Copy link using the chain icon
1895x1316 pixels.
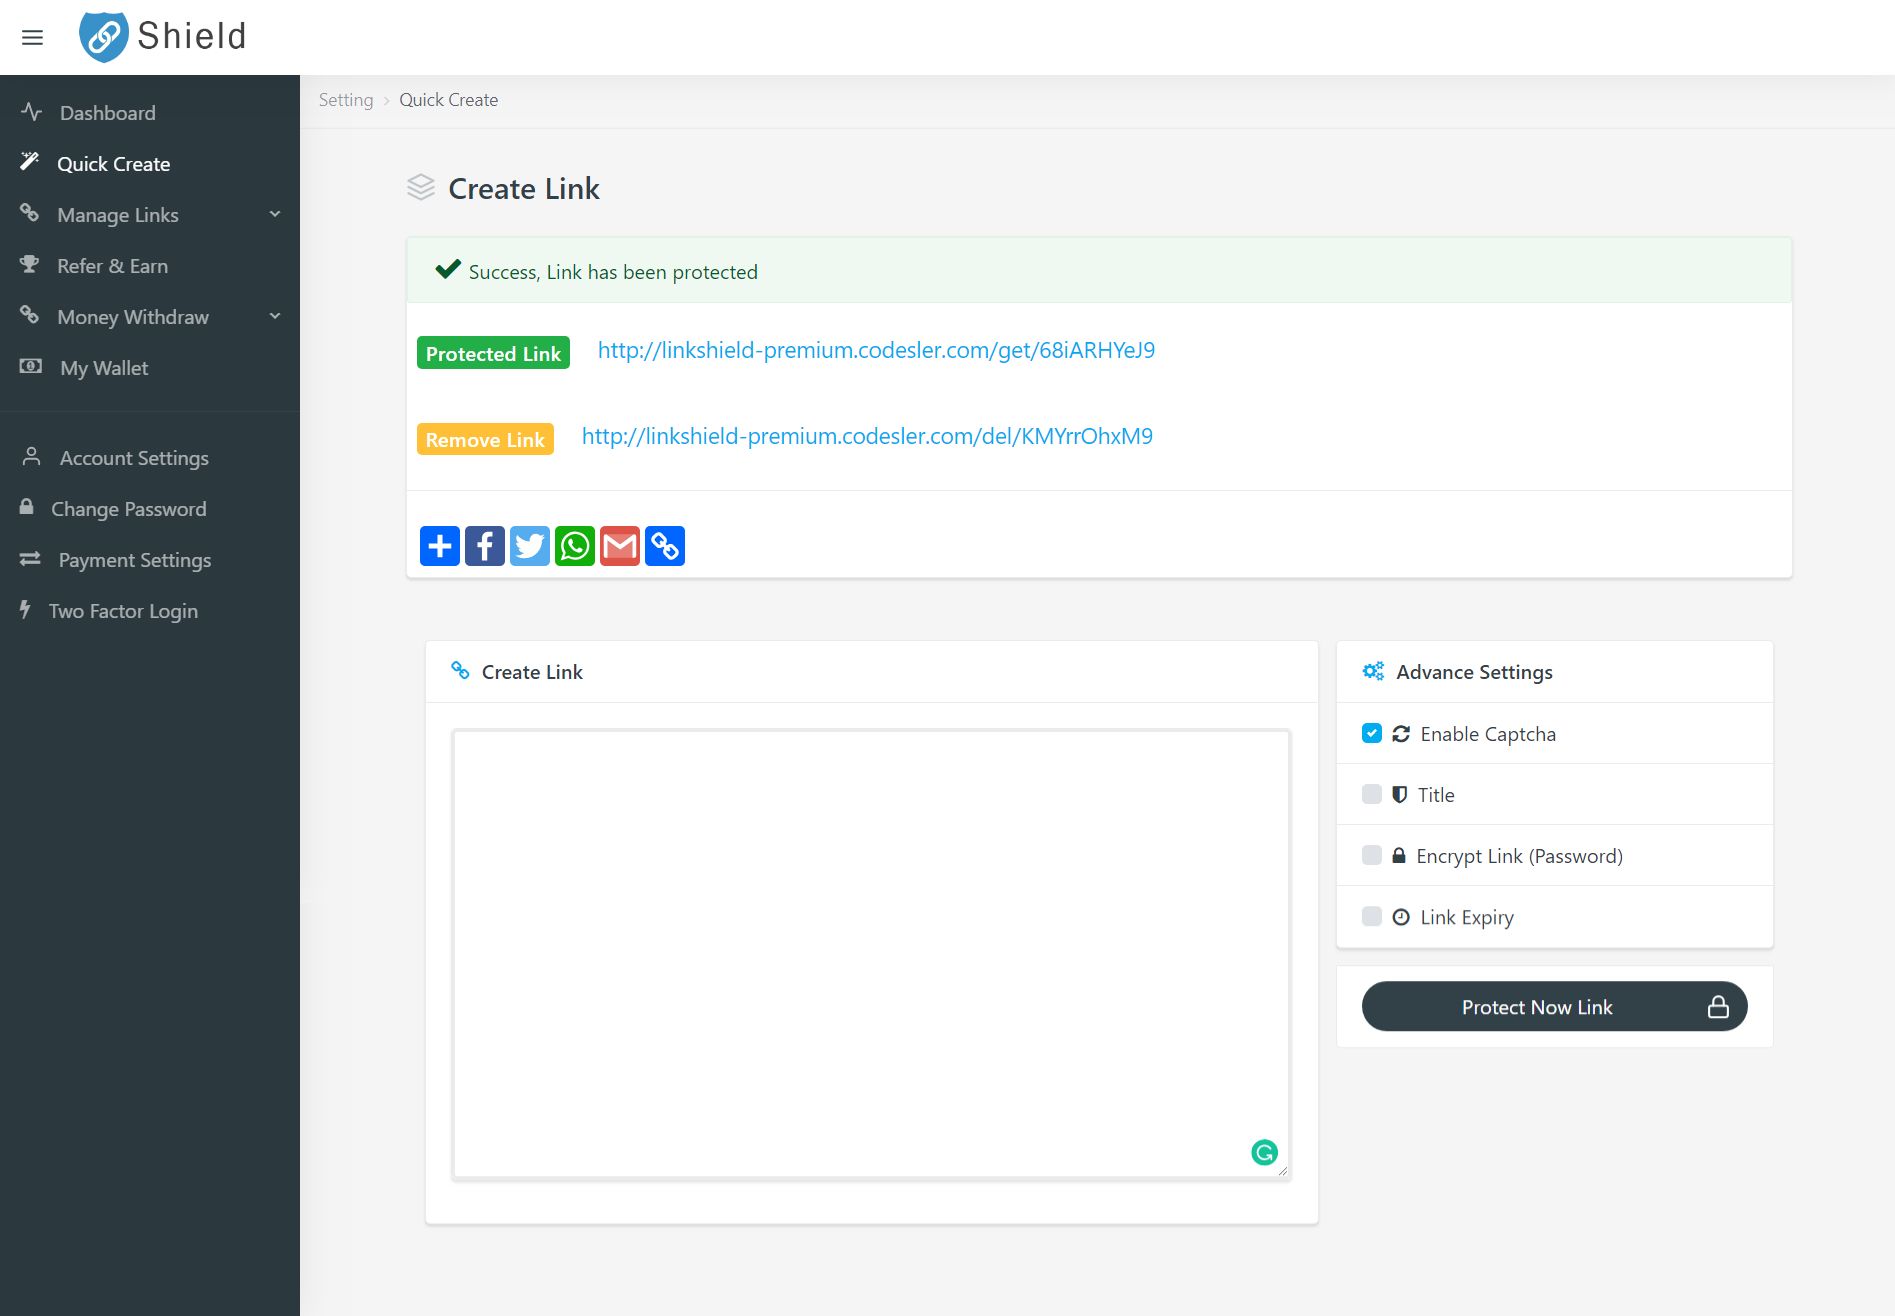click(x=665, y=546)
